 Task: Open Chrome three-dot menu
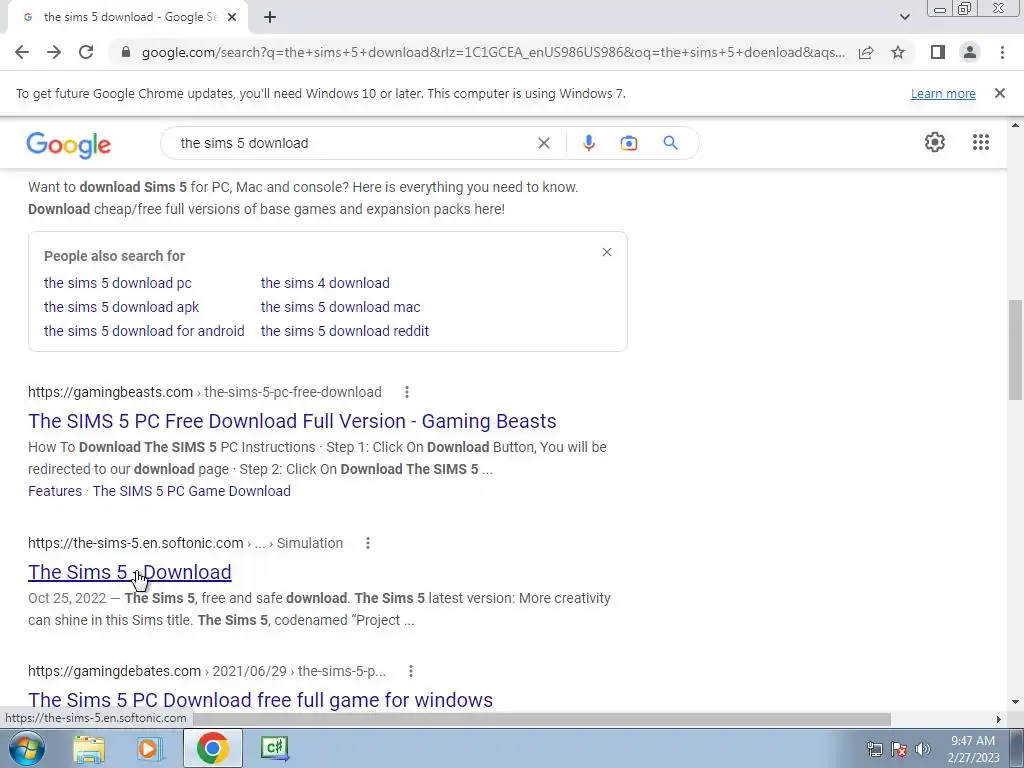(x=1002, y=52)
